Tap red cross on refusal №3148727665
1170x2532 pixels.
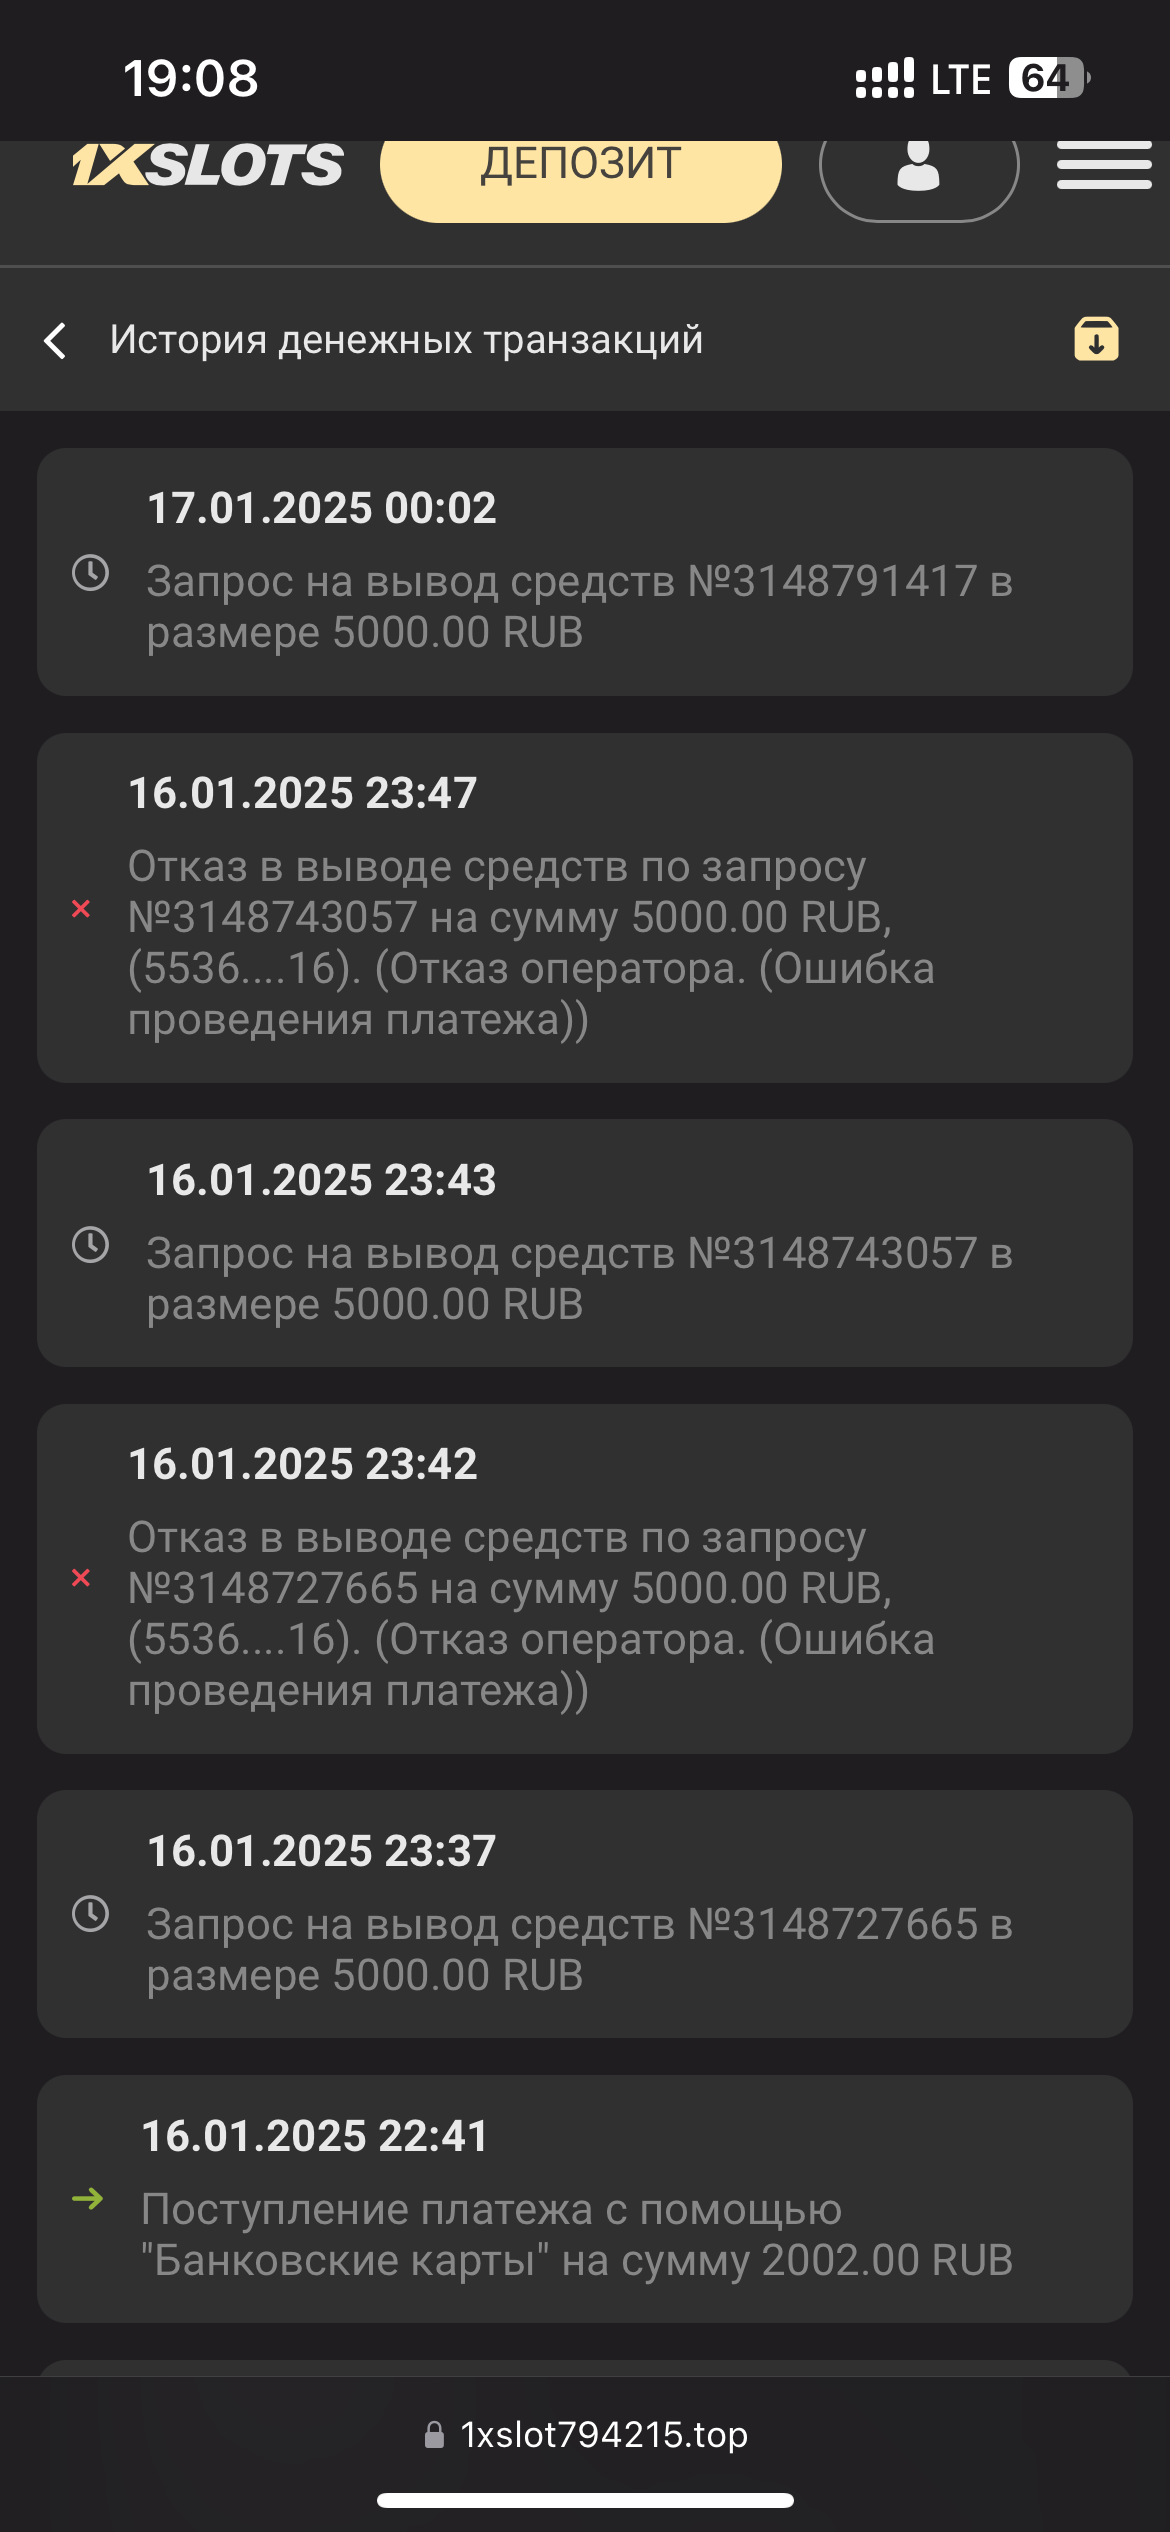(81, 1578)
